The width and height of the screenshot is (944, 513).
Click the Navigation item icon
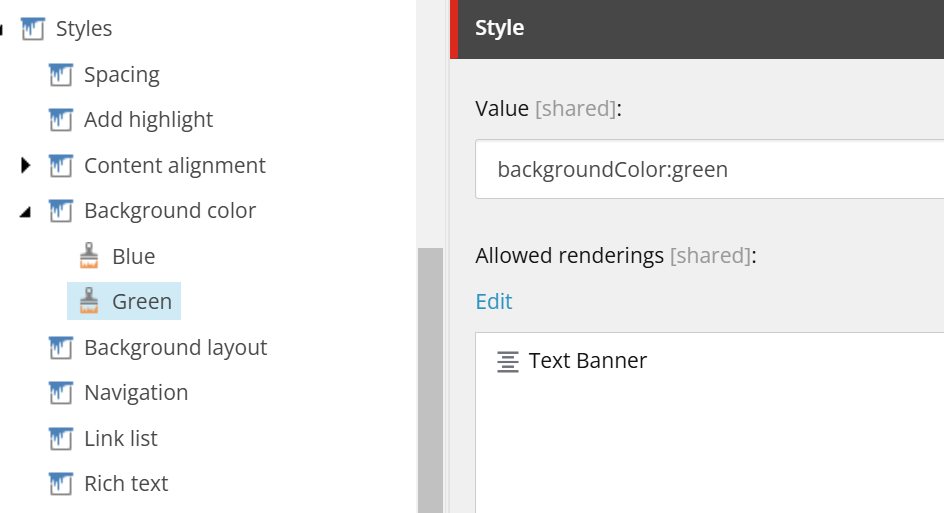(61, 393)
